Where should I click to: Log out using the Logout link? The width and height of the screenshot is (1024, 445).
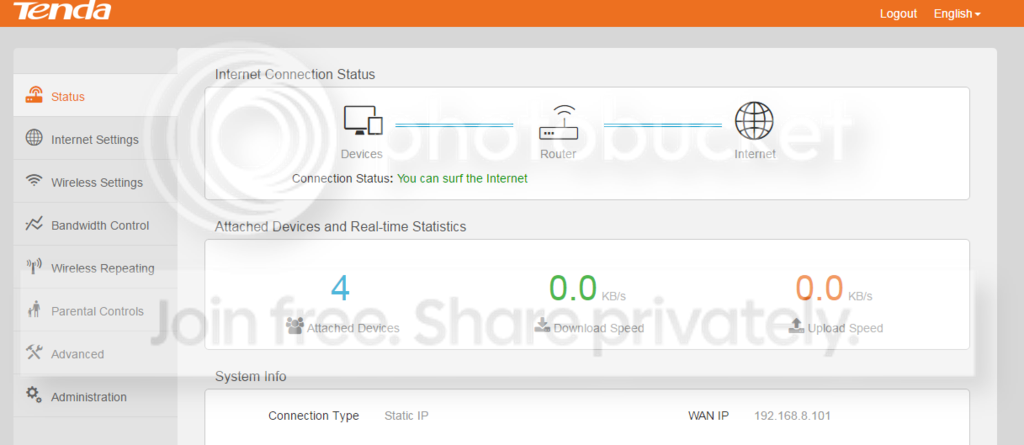(x=898, y=14)
